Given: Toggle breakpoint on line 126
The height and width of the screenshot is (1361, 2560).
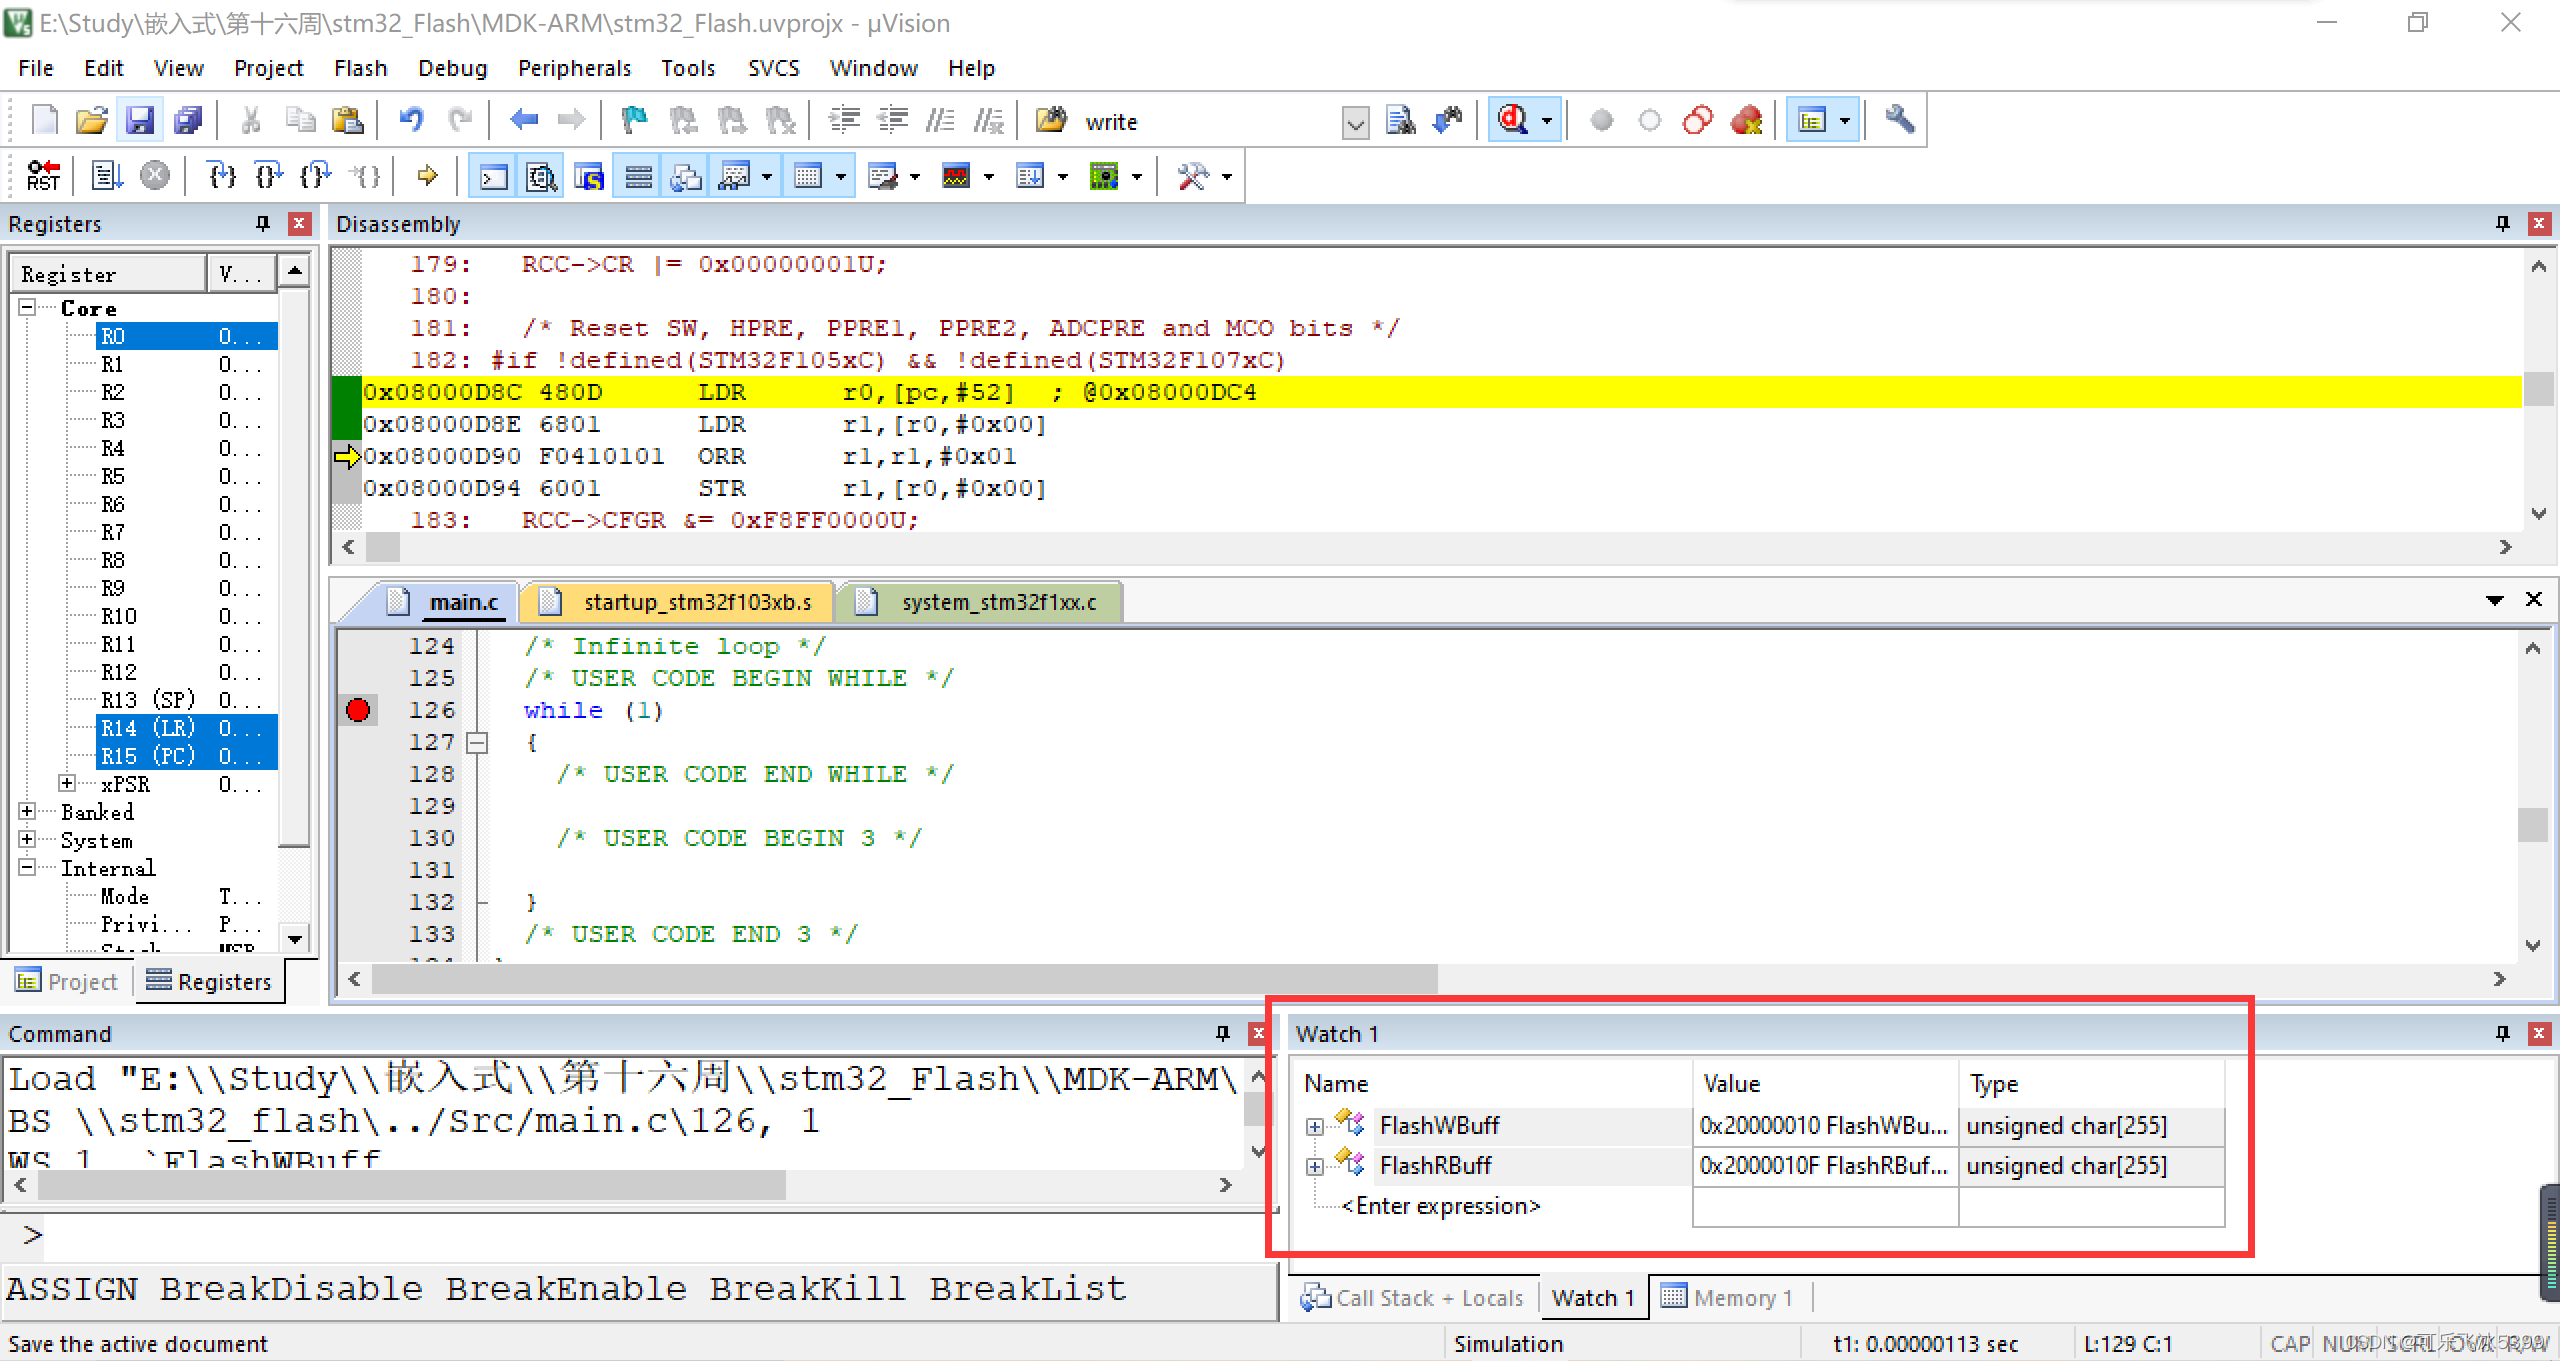Looking at the screenshot, I should pos(358,710).
